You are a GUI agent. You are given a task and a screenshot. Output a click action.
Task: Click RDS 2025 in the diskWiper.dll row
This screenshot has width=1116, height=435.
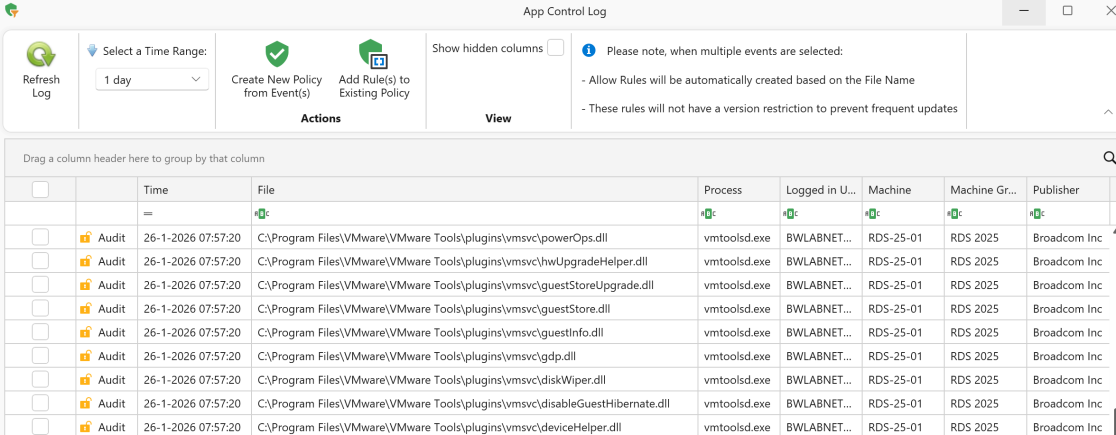pyautogui.click(x=974, y=379)
